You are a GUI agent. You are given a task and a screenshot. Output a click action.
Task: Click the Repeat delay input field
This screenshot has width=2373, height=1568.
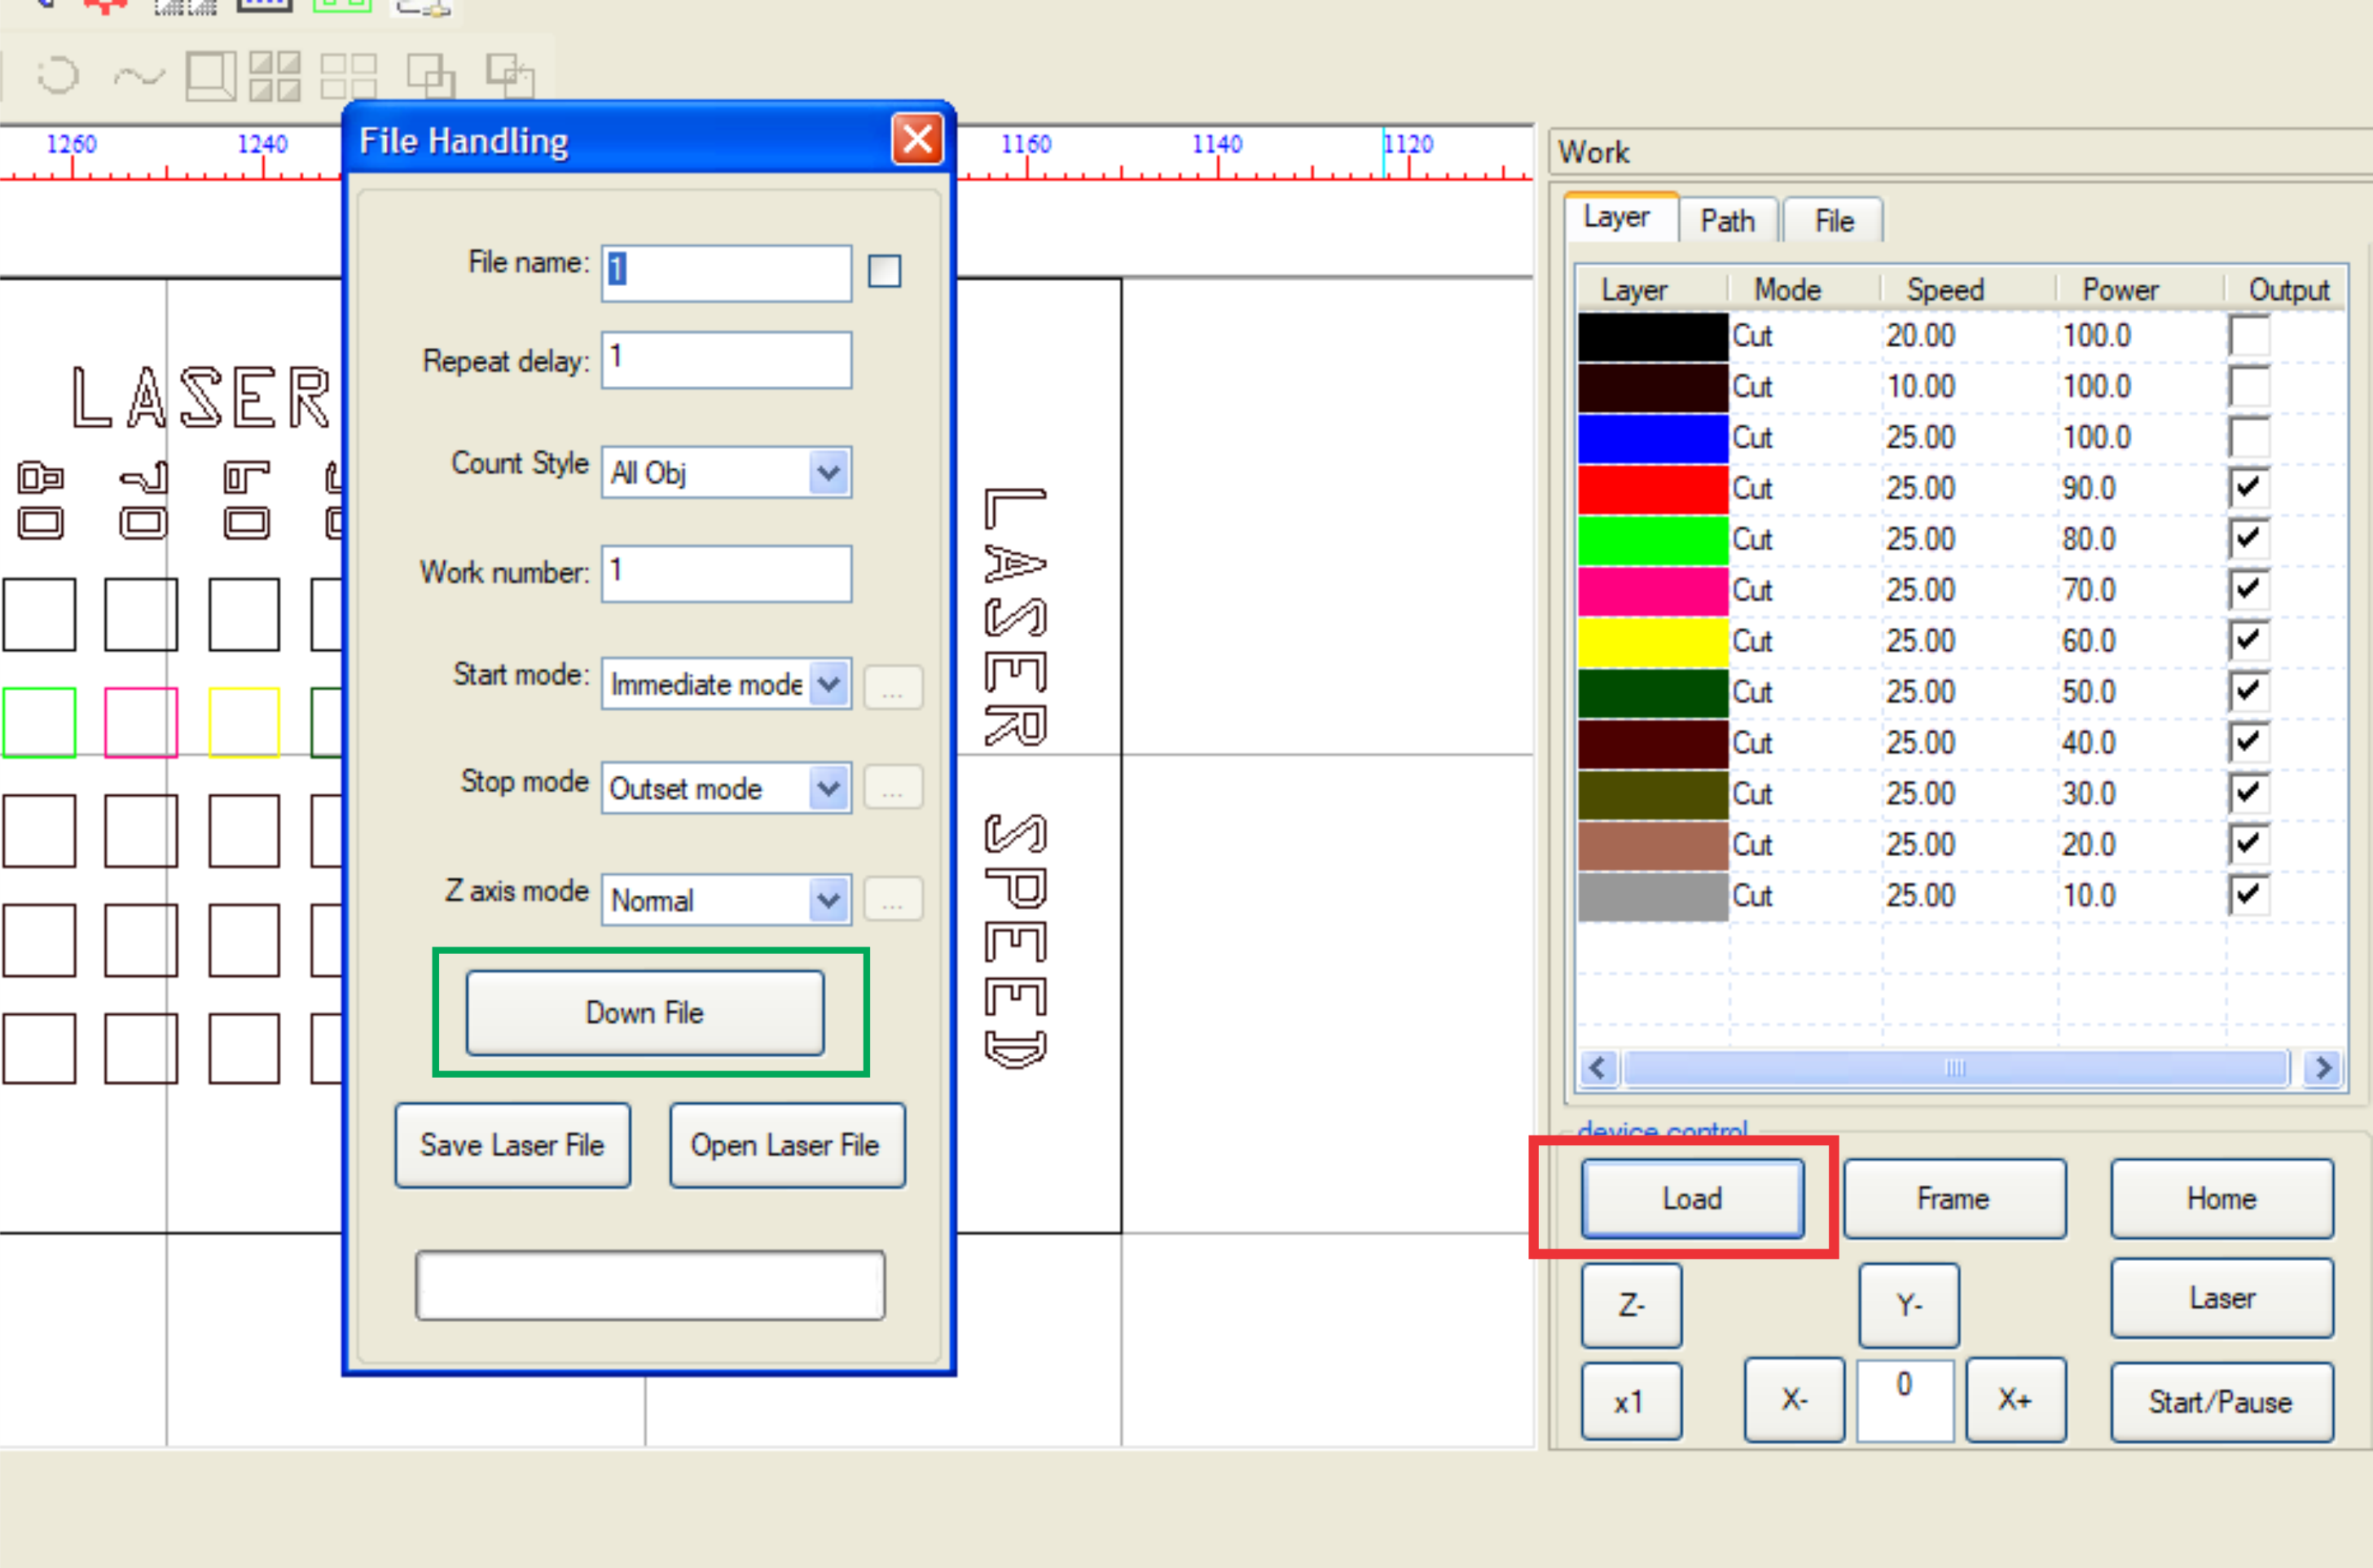[726, 360]
